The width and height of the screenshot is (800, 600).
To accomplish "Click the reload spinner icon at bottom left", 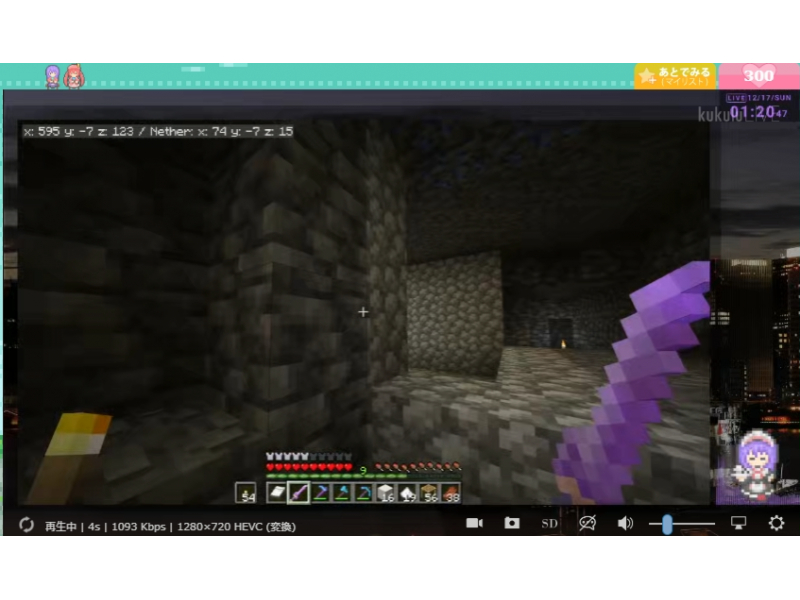I will [x=27, y=525].
